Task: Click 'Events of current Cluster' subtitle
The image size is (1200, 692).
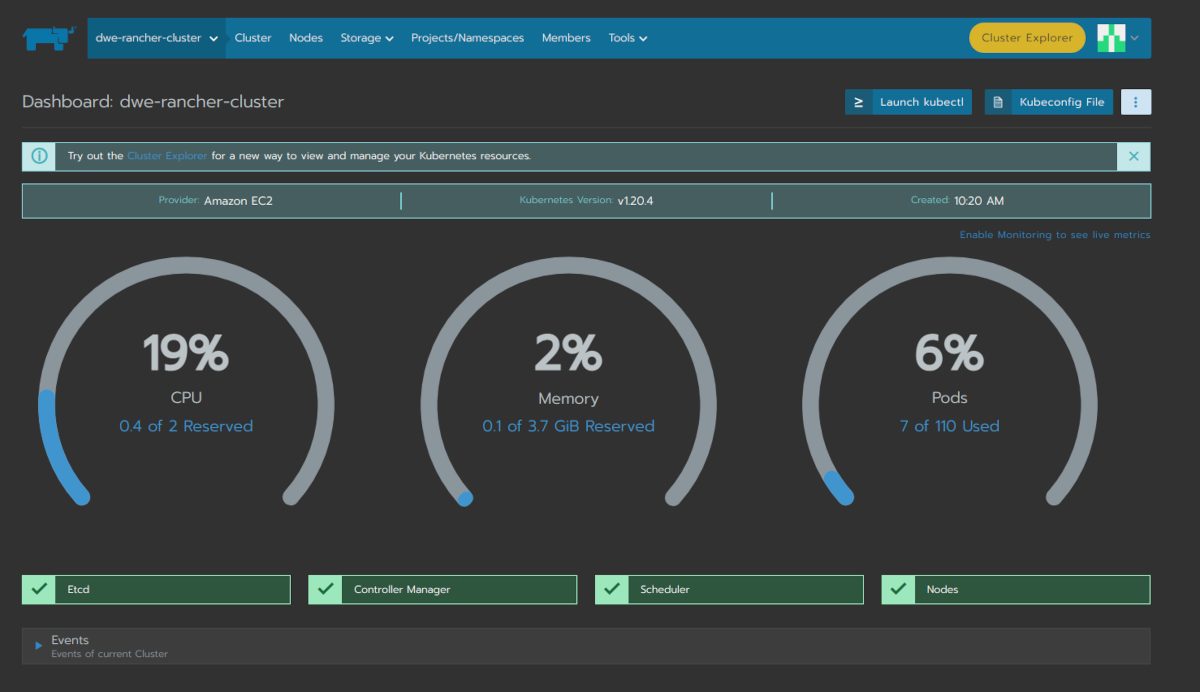Action: point(110,654)
